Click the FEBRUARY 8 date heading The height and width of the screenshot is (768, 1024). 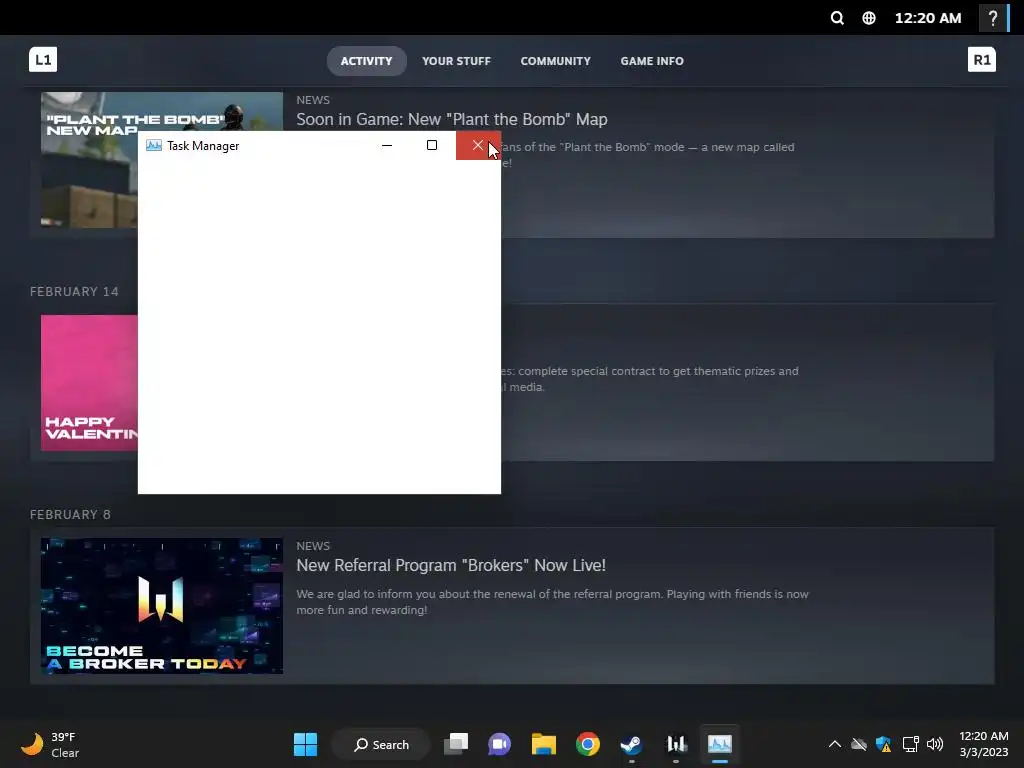[70, 515]
